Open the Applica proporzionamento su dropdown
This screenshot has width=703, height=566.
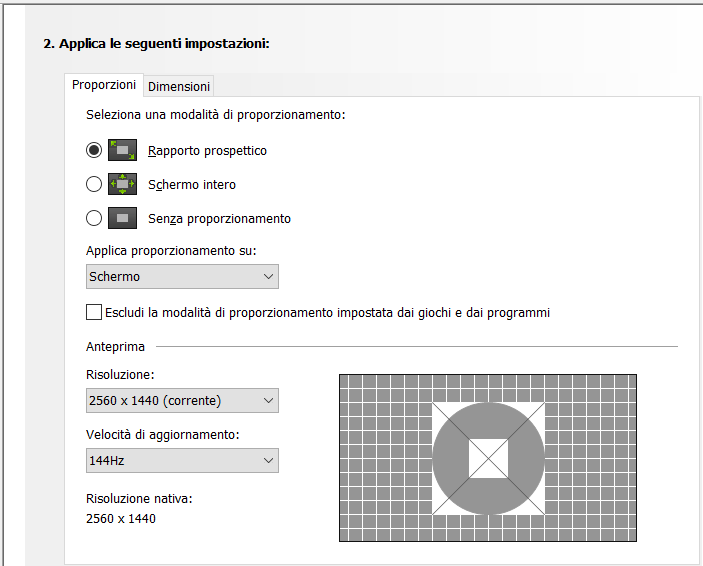[x=182, y=276]
